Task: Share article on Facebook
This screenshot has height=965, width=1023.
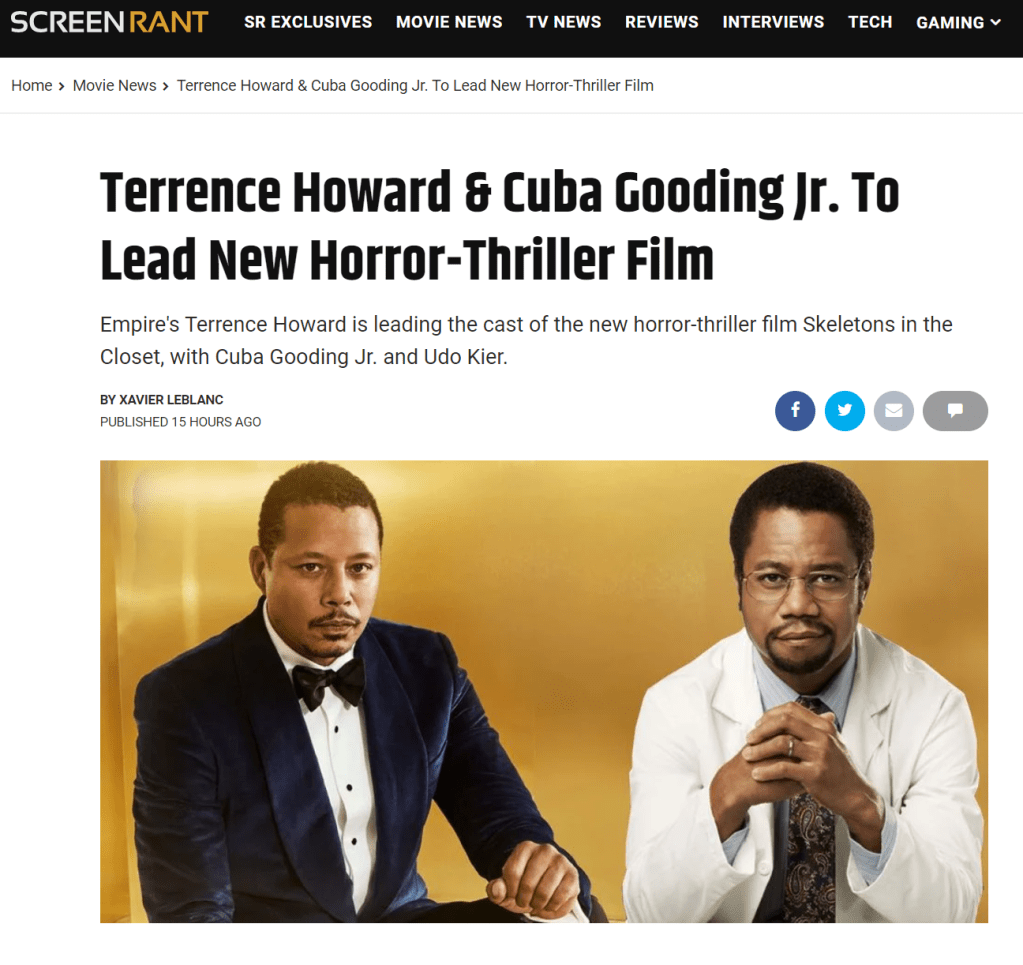Action: click(795, 411)
